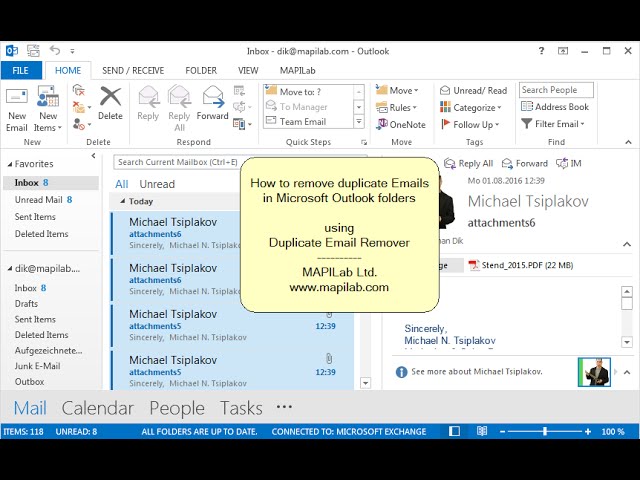Open the Rules dropdown
The image size is (640, 480).
point(396,107)
